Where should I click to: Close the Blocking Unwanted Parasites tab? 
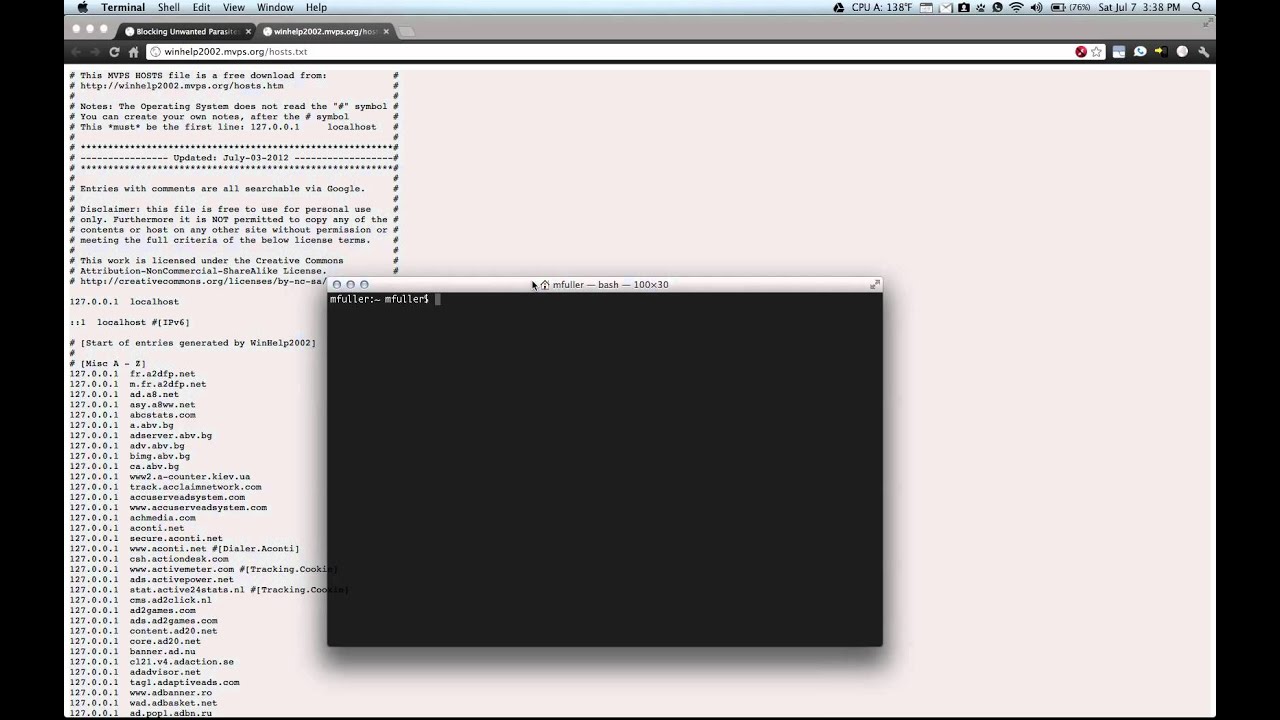pos(249,31)
